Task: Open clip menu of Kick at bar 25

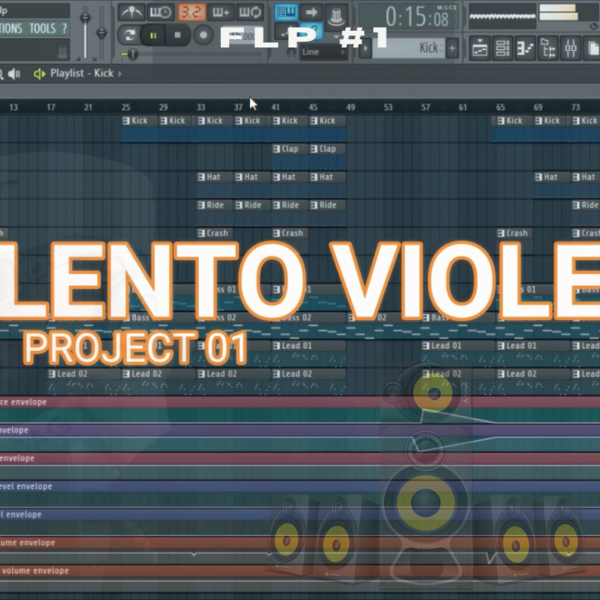Action: pos(126,121)
